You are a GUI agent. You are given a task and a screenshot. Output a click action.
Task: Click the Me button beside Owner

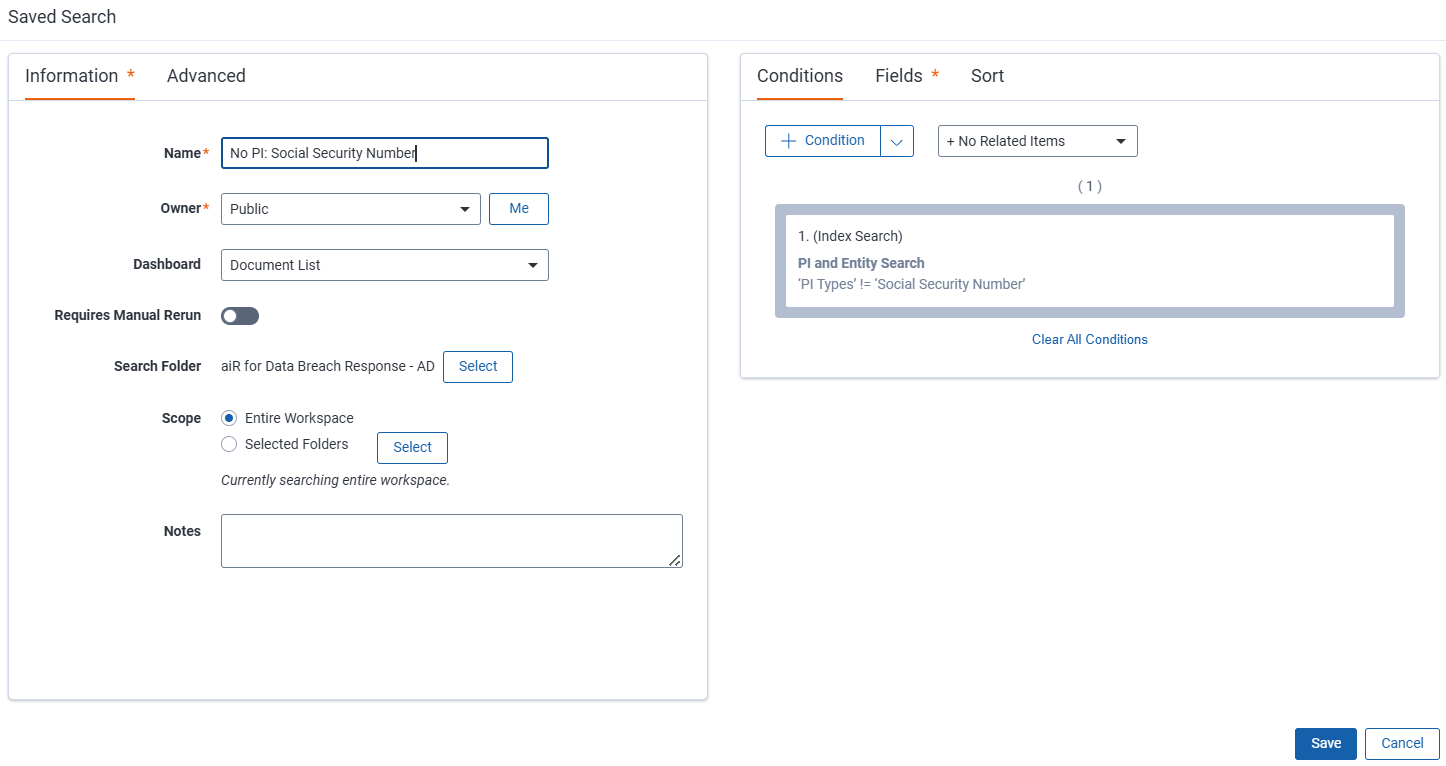[x=519, y=209]
